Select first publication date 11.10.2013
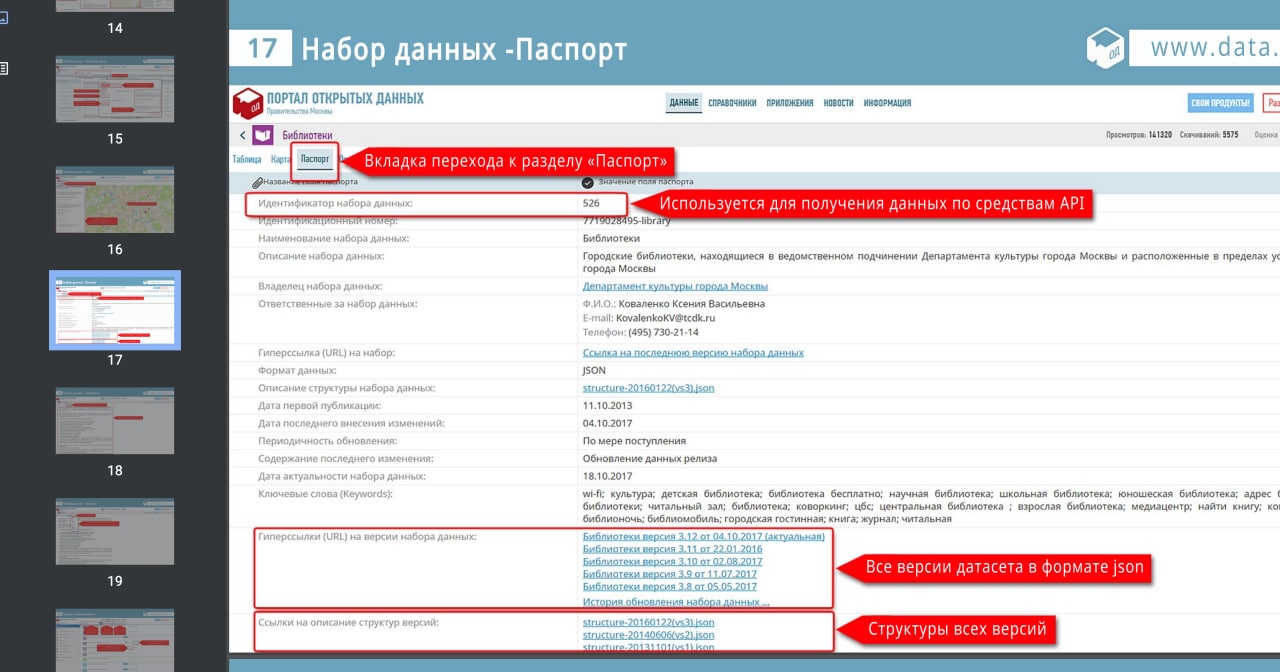The width and height of the screenshot is (1280, 672). click(x=608, y=405)
